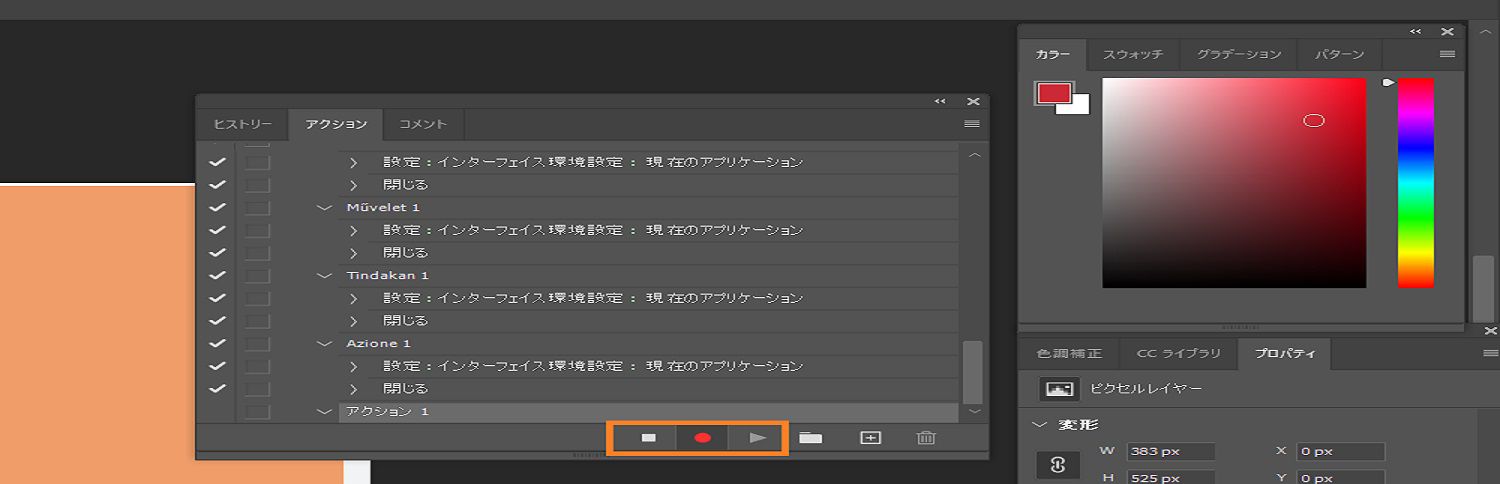Uncheck the checkmark for Tindakan 1
Image resolution: width=1500 pixels, height=484 pixels.
pos(217,275)
